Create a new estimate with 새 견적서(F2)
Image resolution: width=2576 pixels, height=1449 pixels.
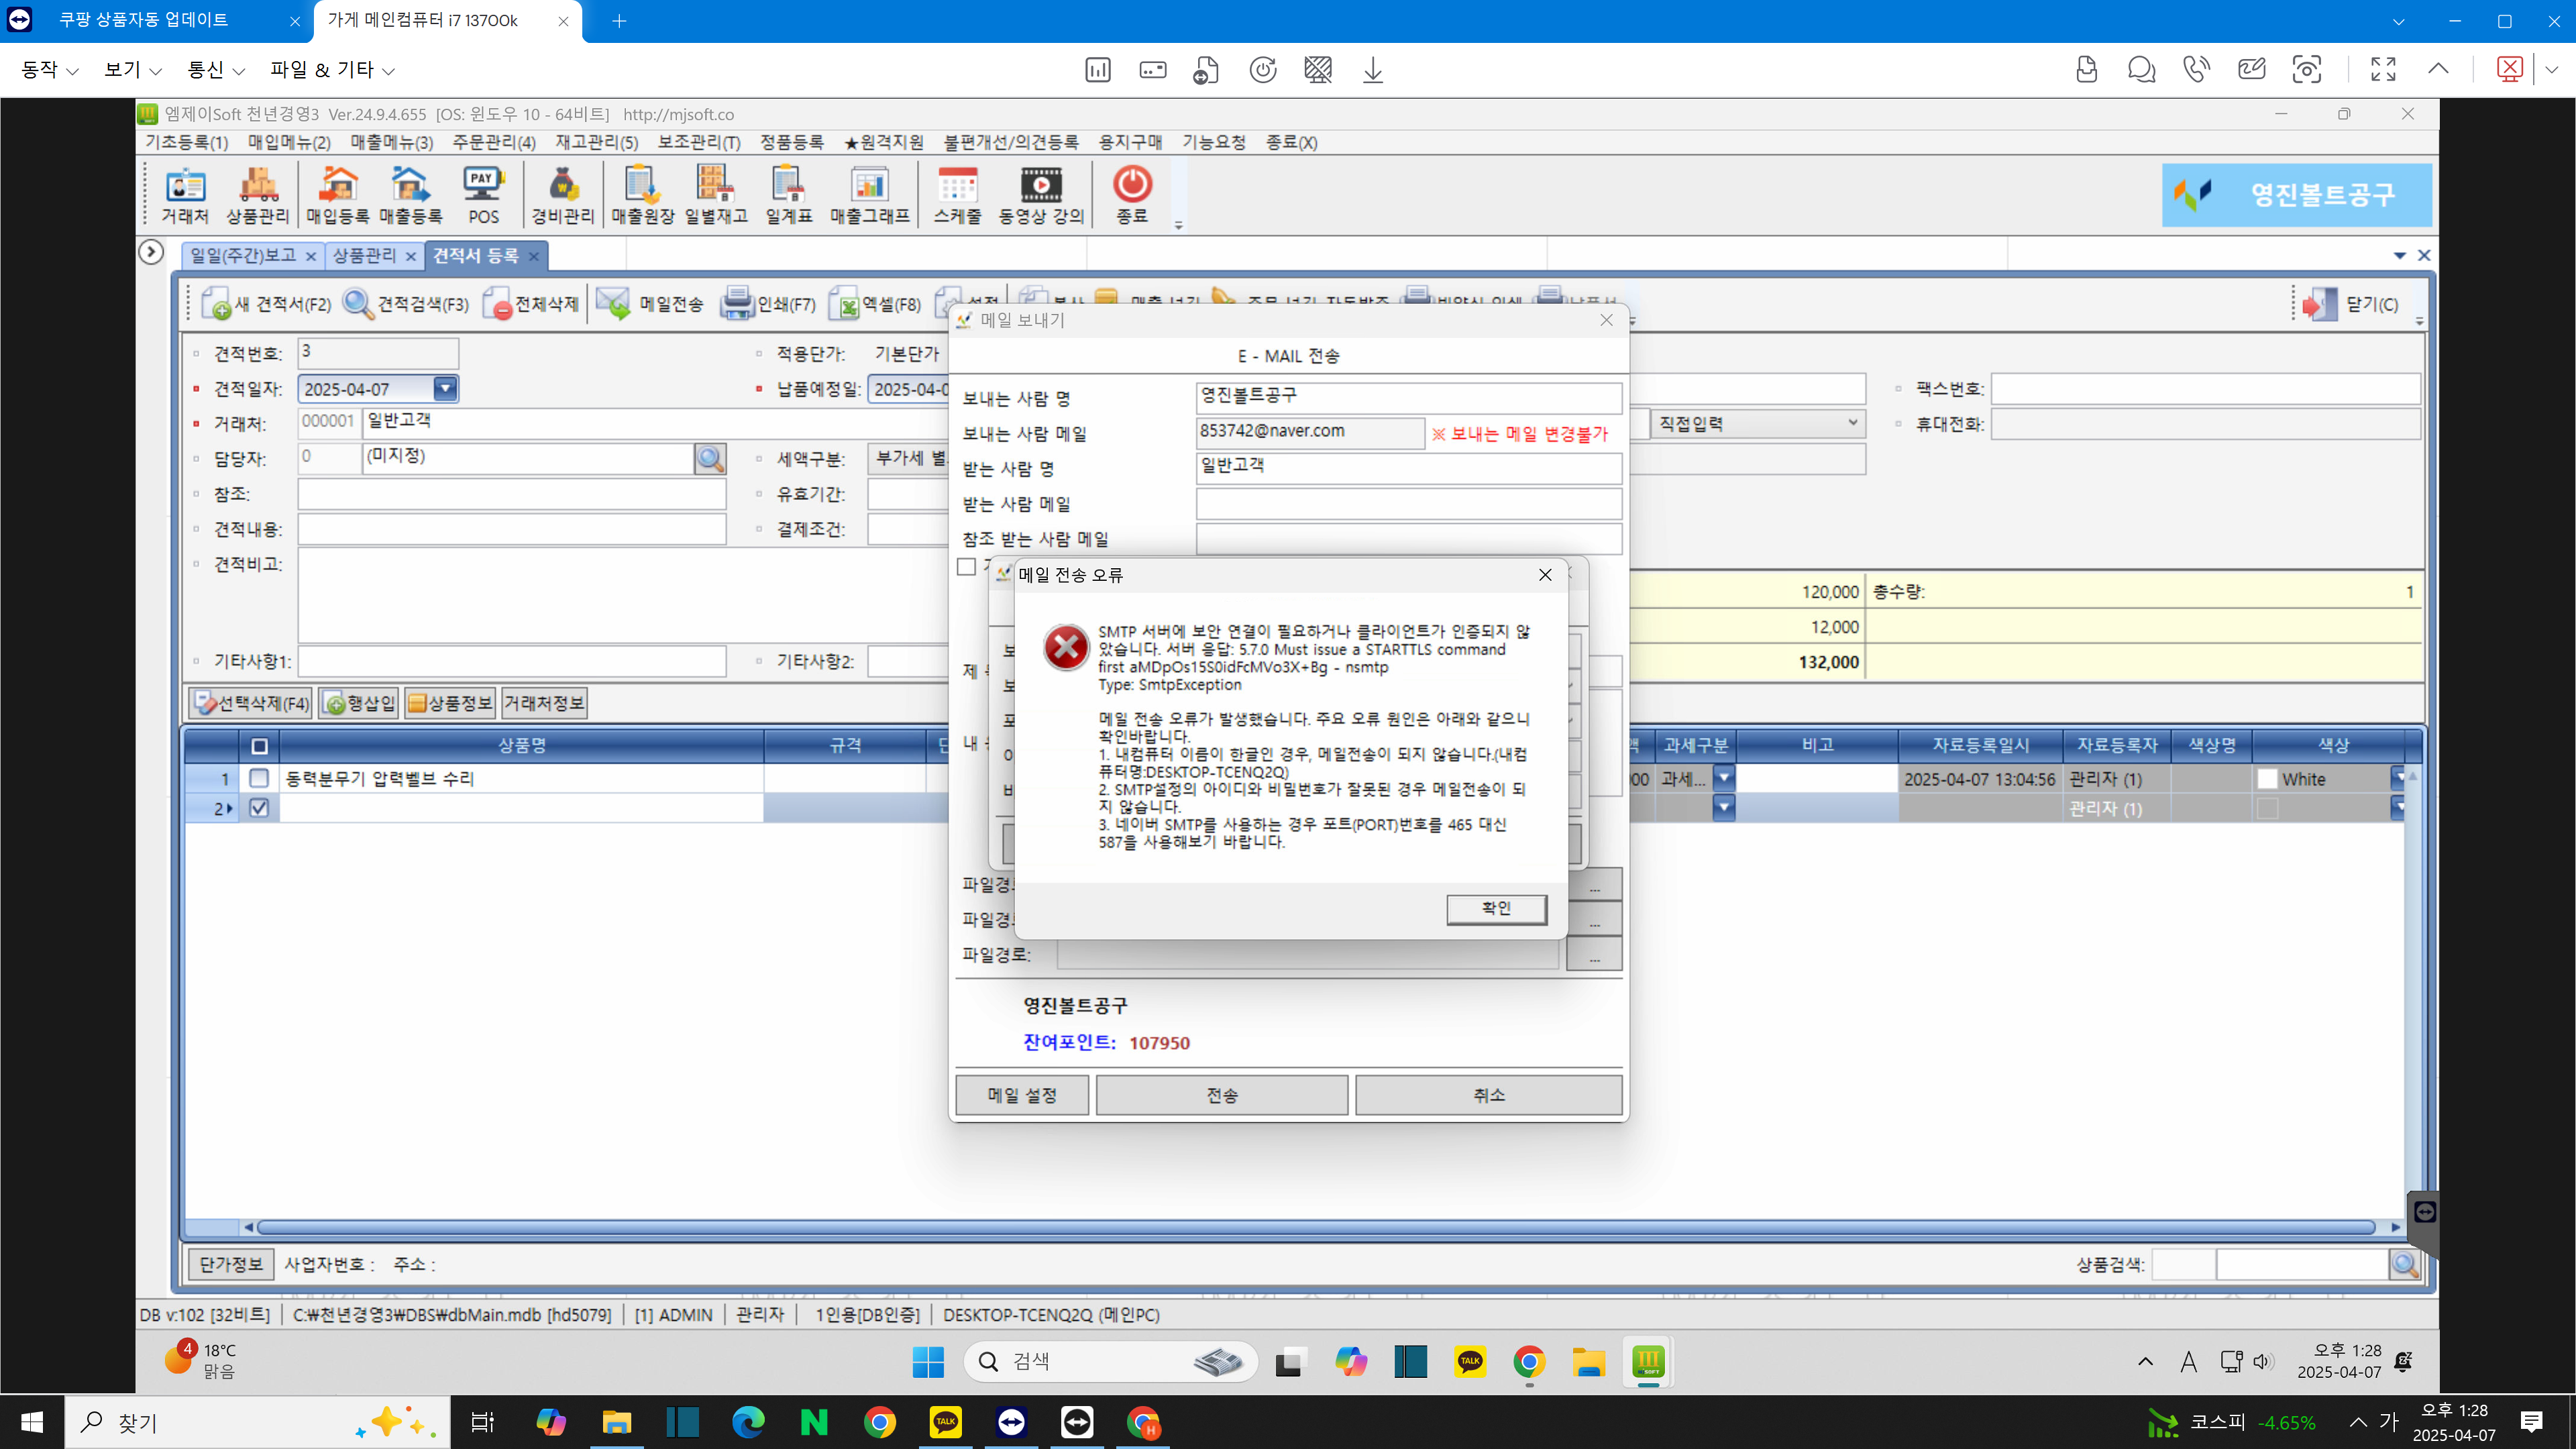[x=266, y=304]
